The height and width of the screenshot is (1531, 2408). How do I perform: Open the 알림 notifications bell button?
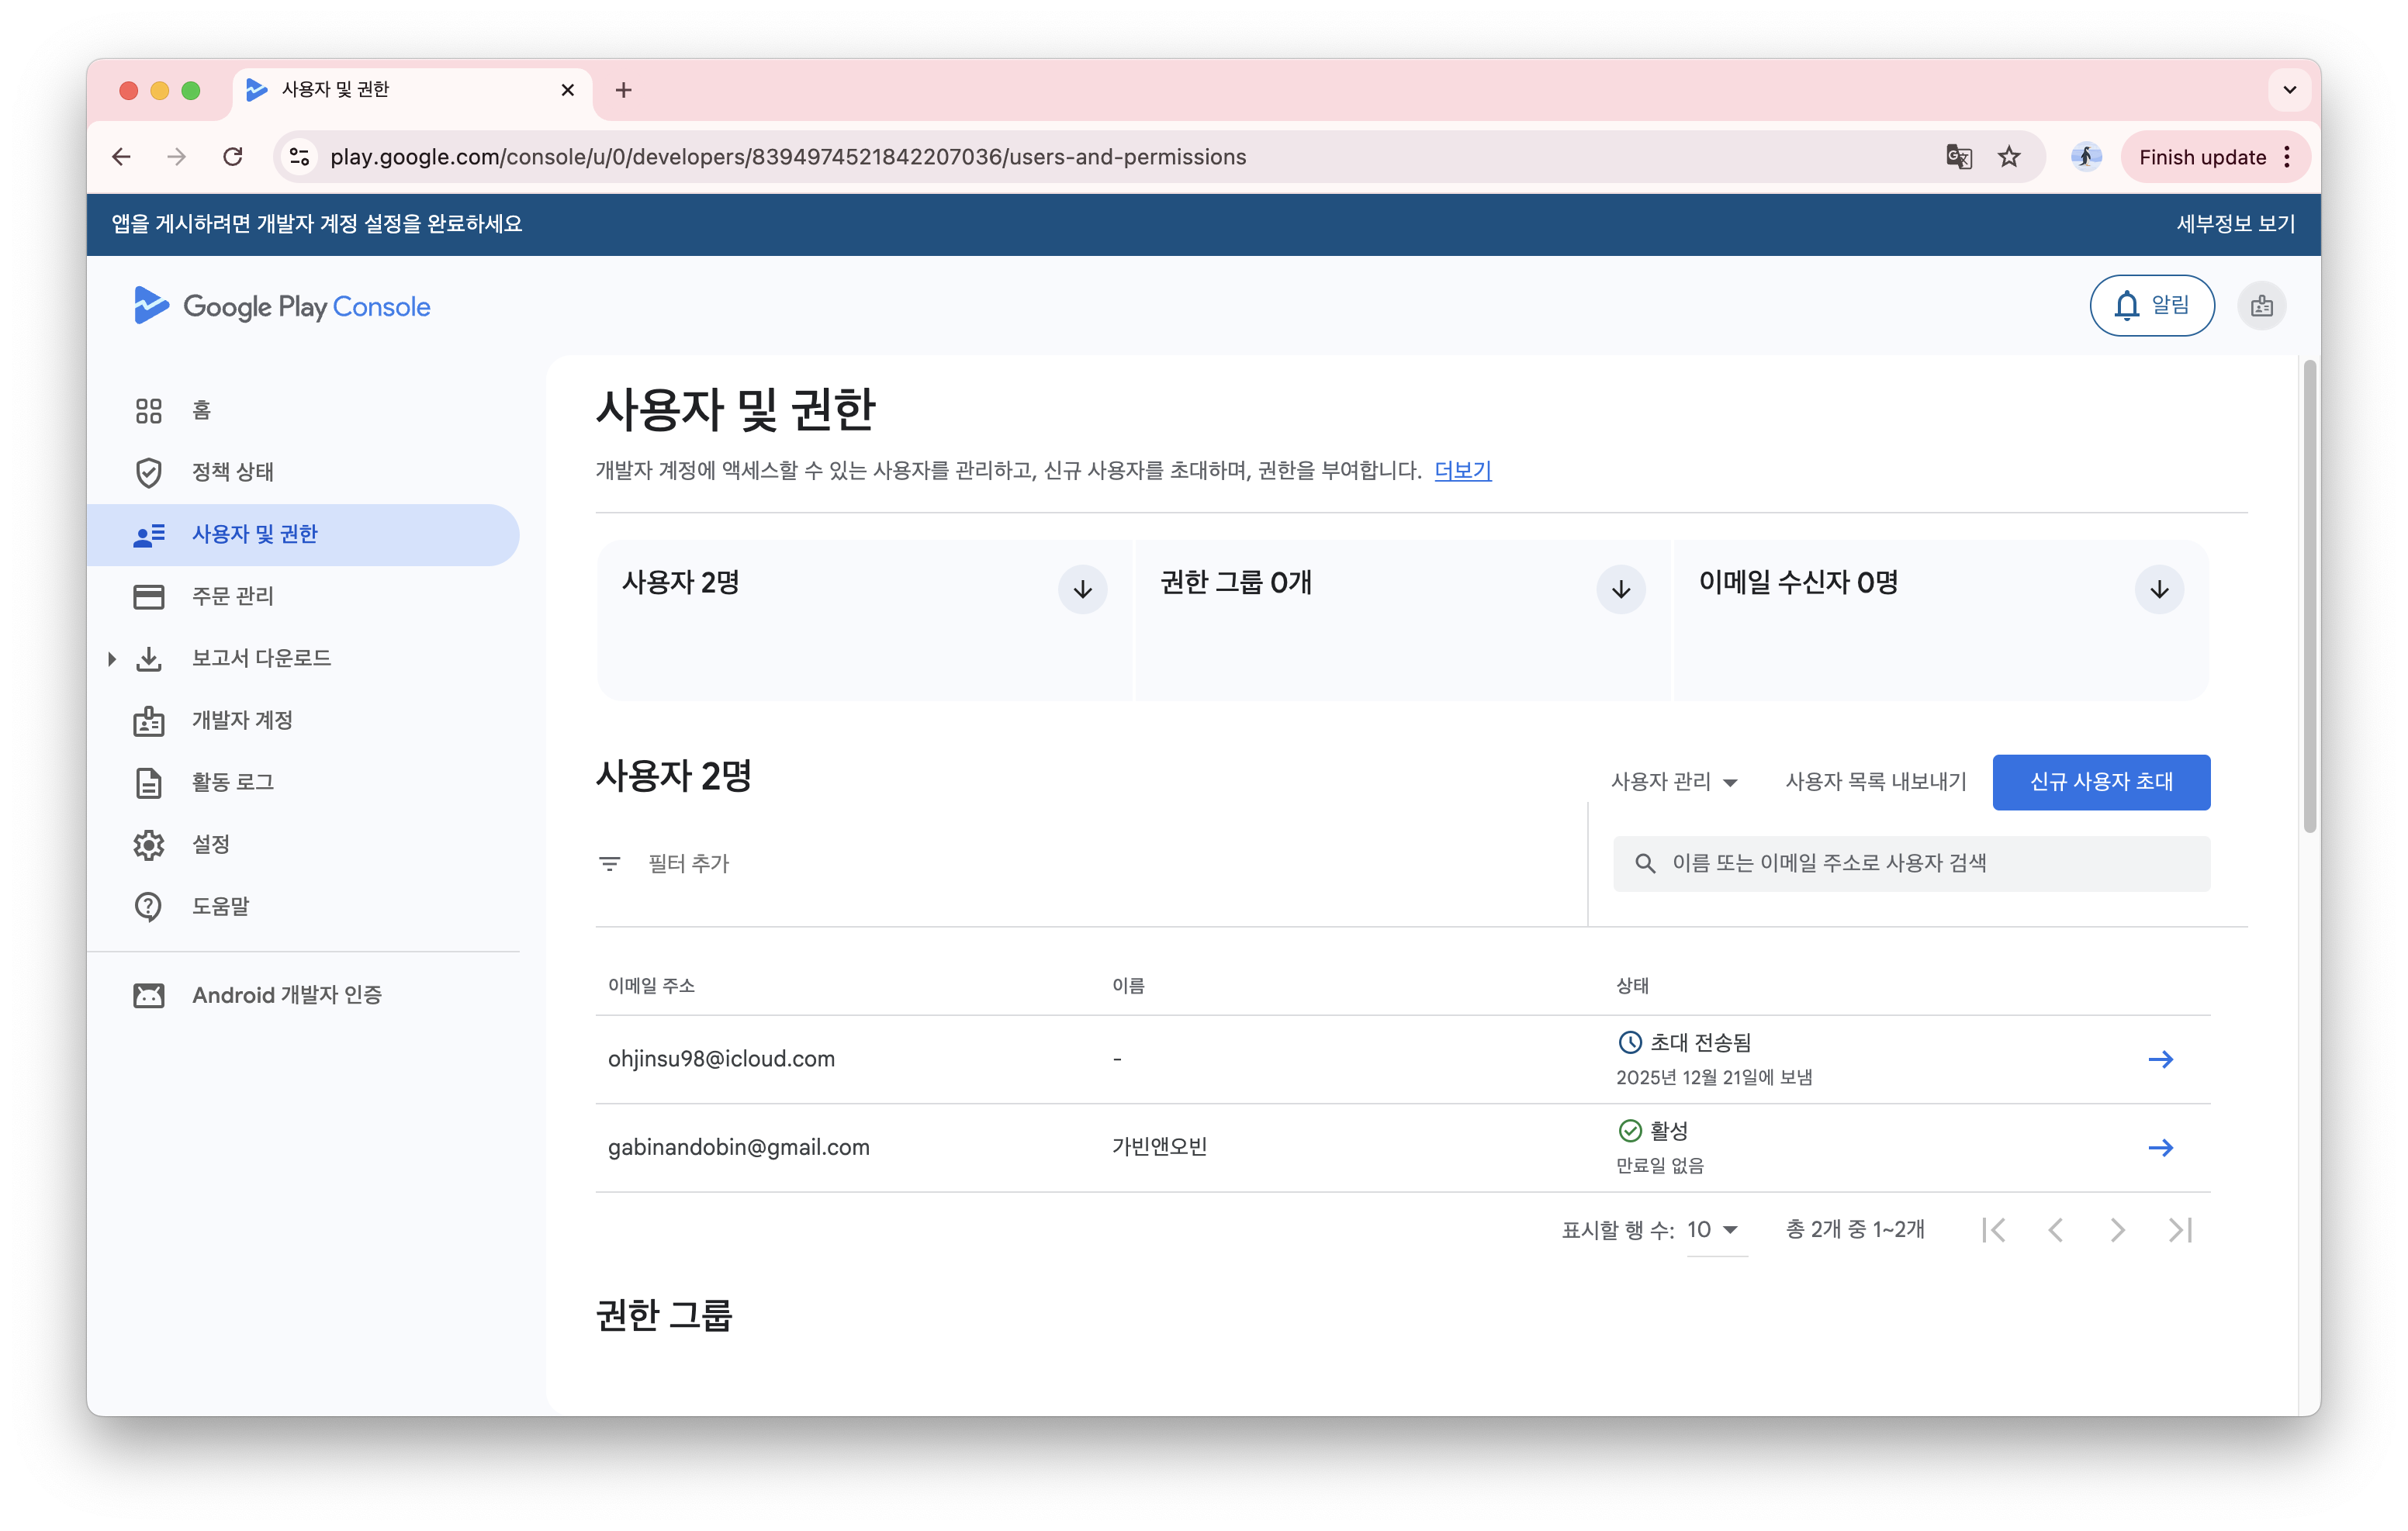(x=2151, y=306)
